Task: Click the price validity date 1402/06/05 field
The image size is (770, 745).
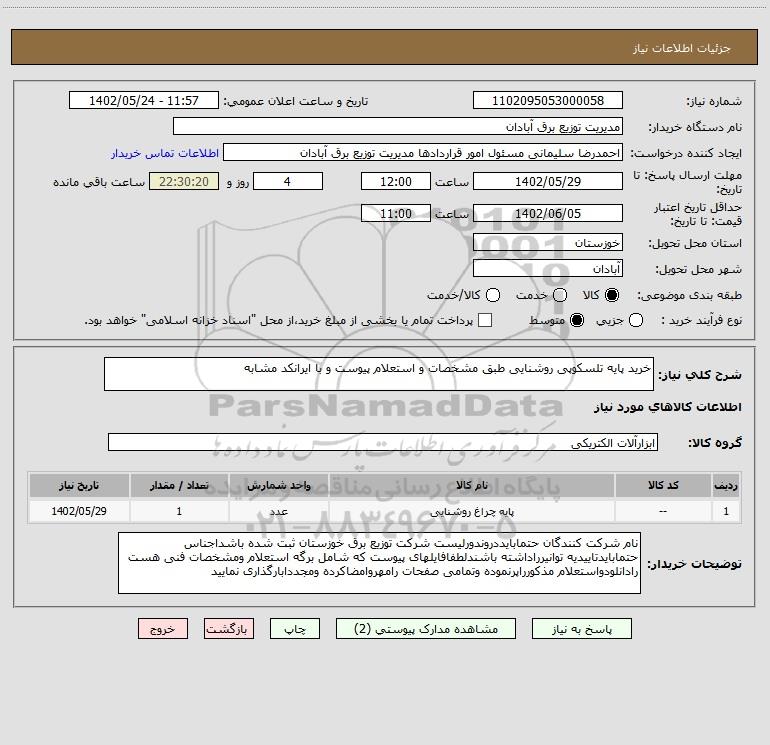Action: [548, 213]
